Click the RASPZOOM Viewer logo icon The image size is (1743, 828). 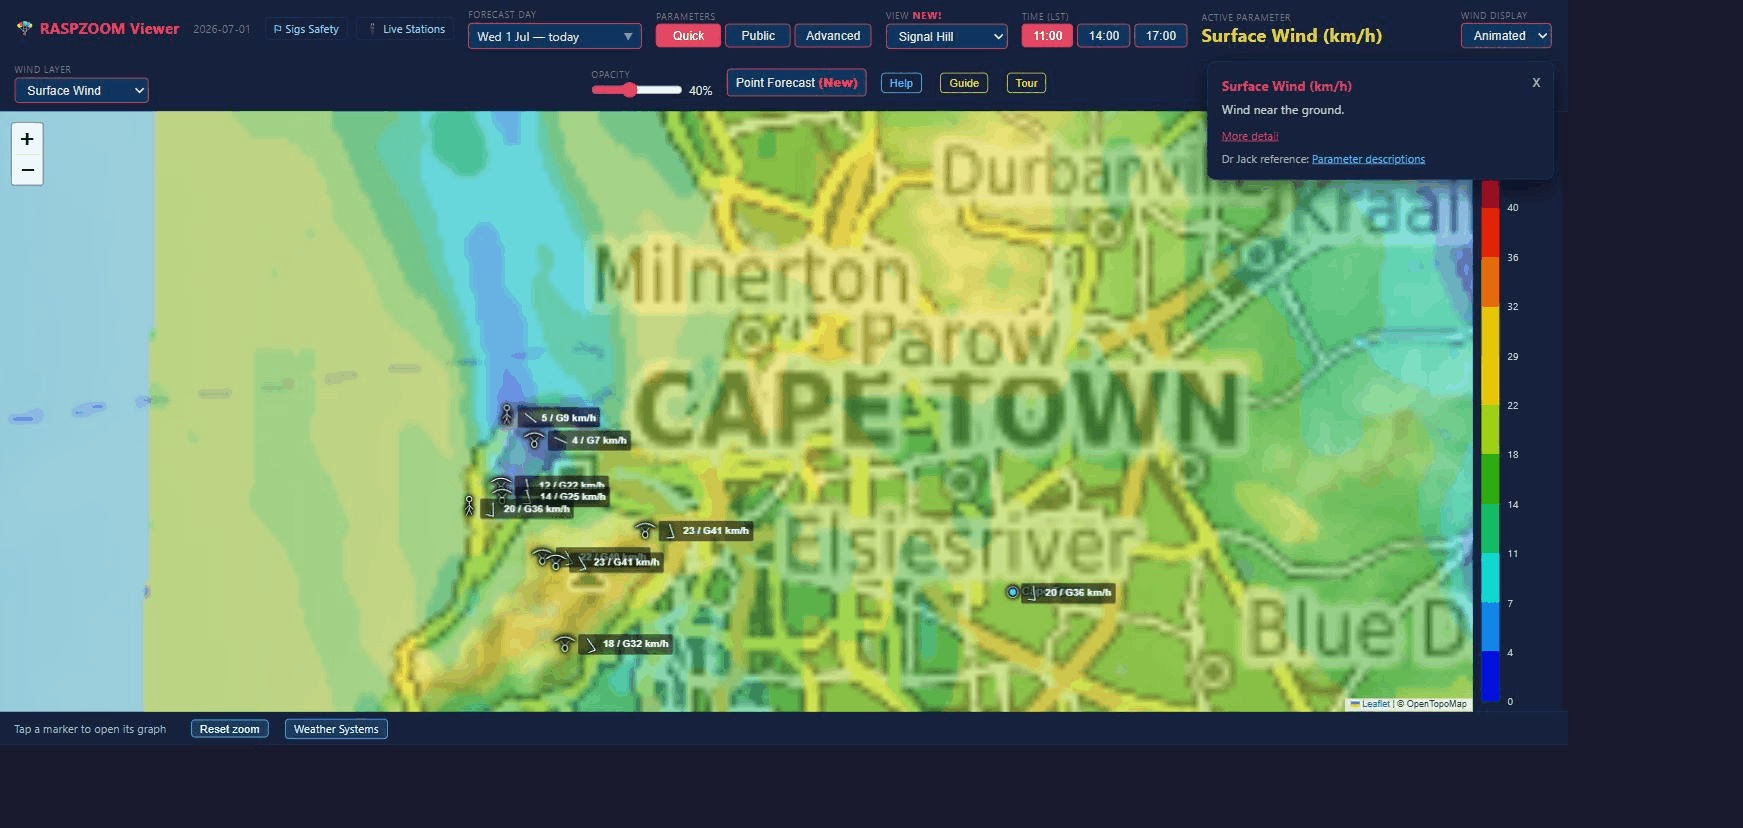(x=24, y=29)
